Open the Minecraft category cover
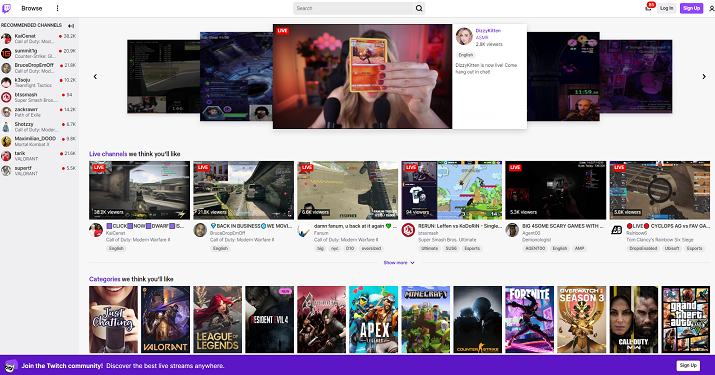The image size is (715, 375). [x=425, y=319]
